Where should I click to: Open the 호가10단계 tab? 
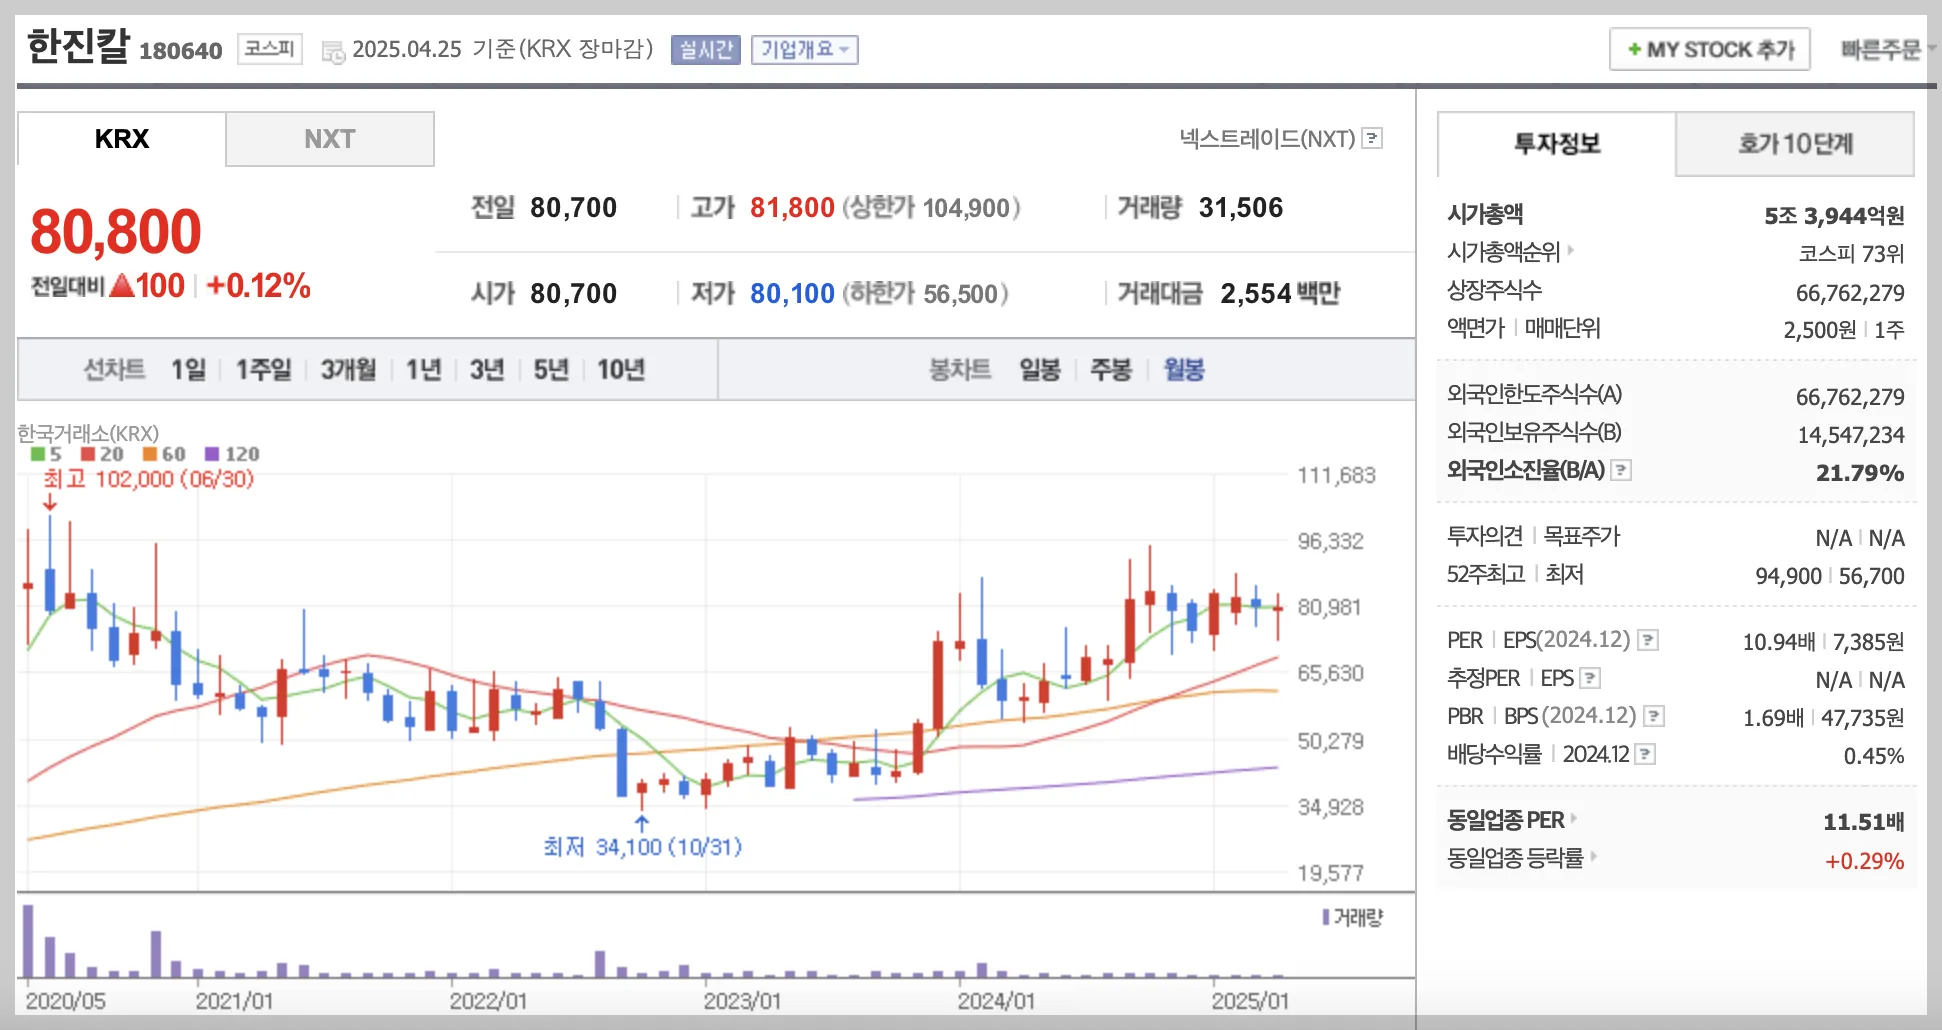(1795, 144)
